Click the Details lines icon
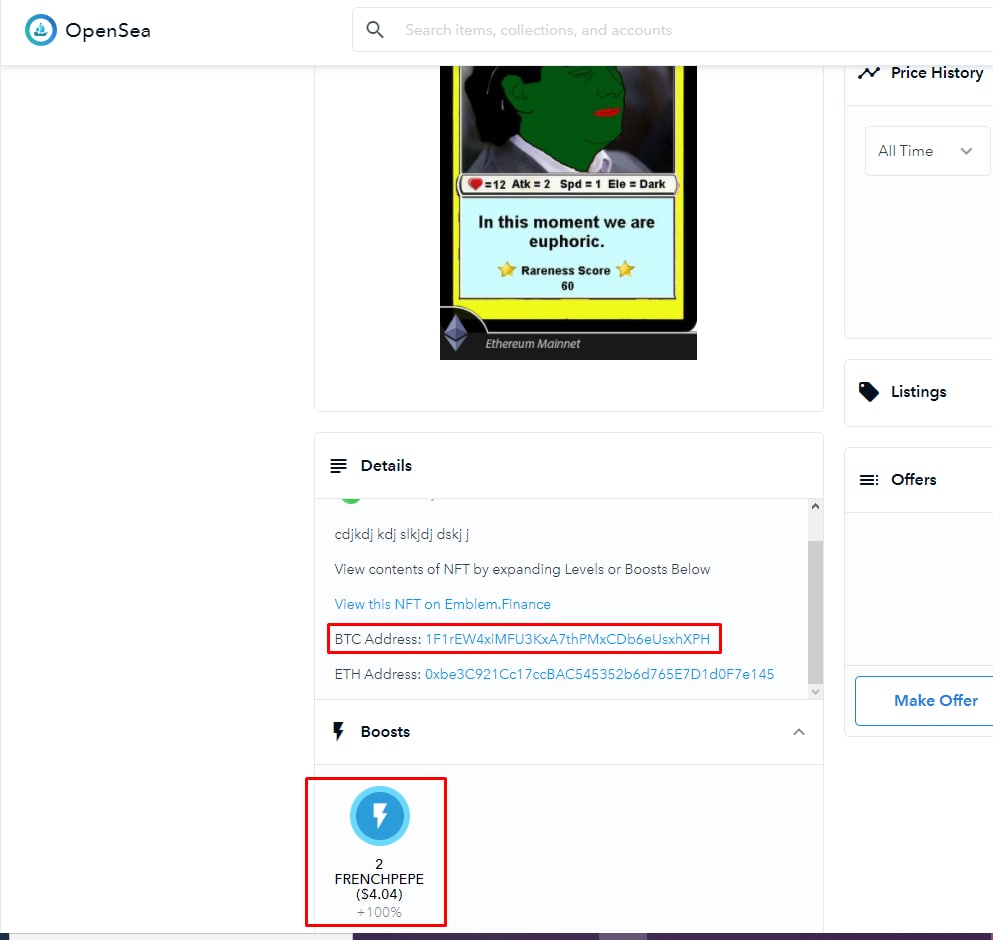993x940 pixels. coord(338,466)
